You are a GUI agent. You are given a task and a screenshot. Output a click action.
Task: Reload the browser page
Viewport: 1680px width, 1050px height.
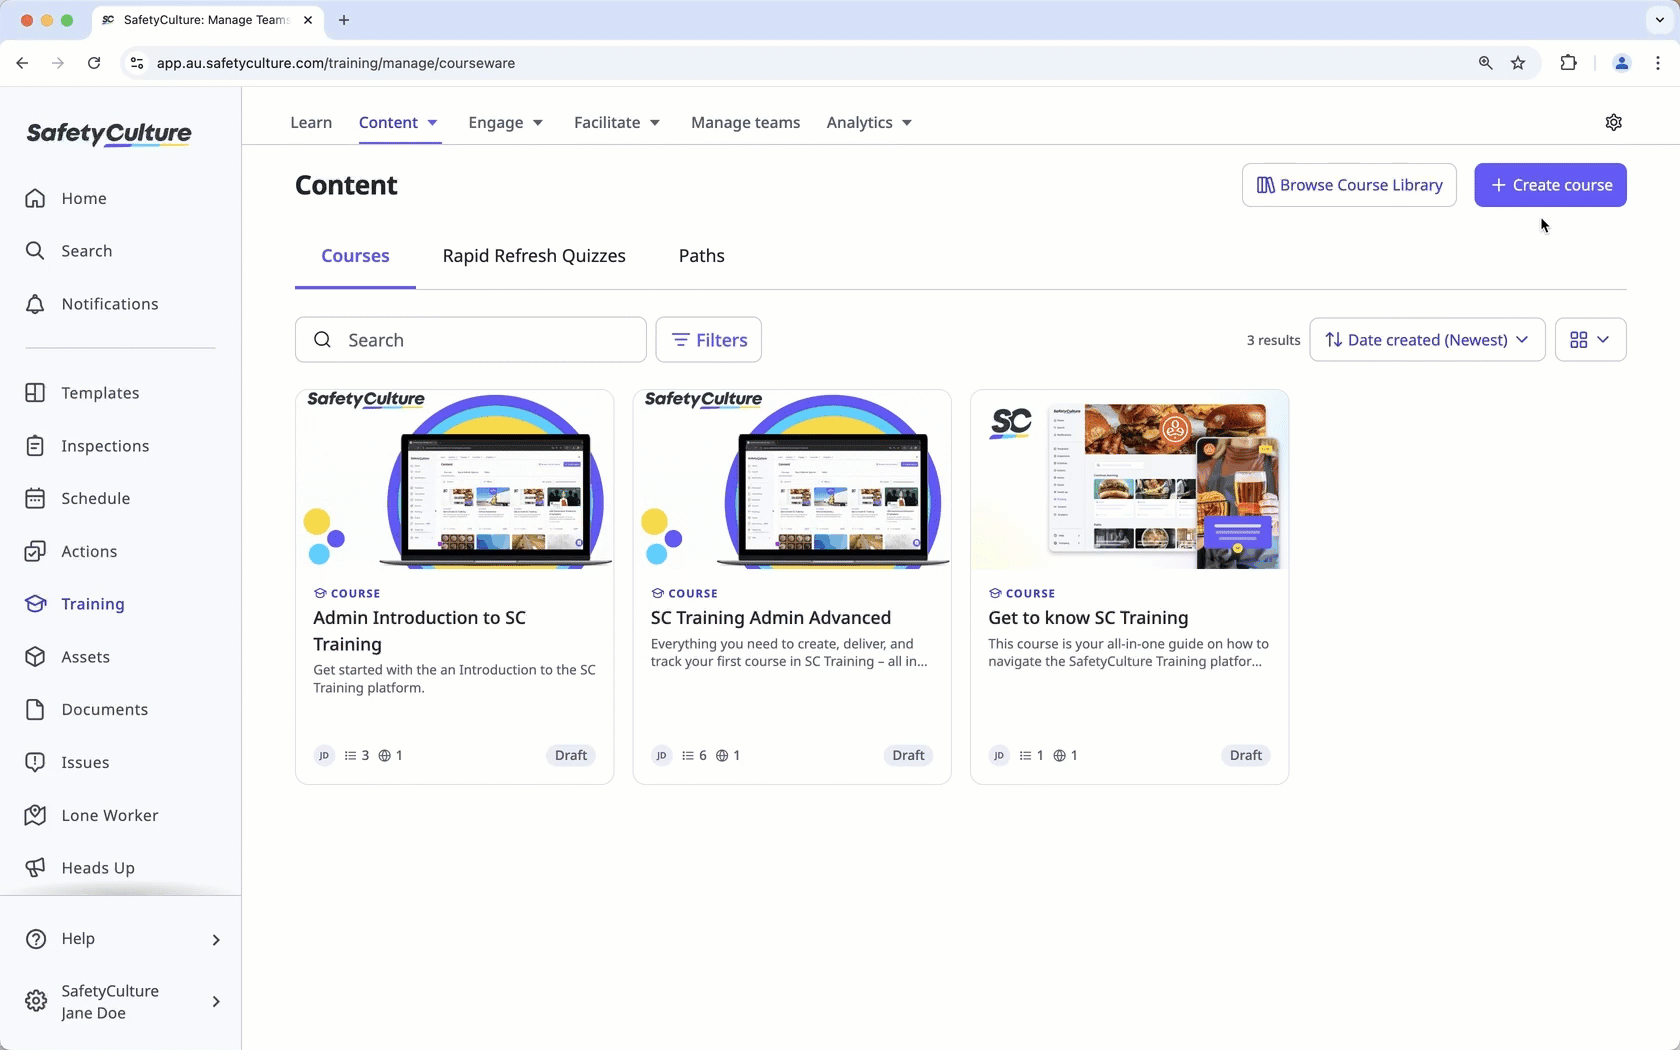pyautogui.click(x=94, y=63)
